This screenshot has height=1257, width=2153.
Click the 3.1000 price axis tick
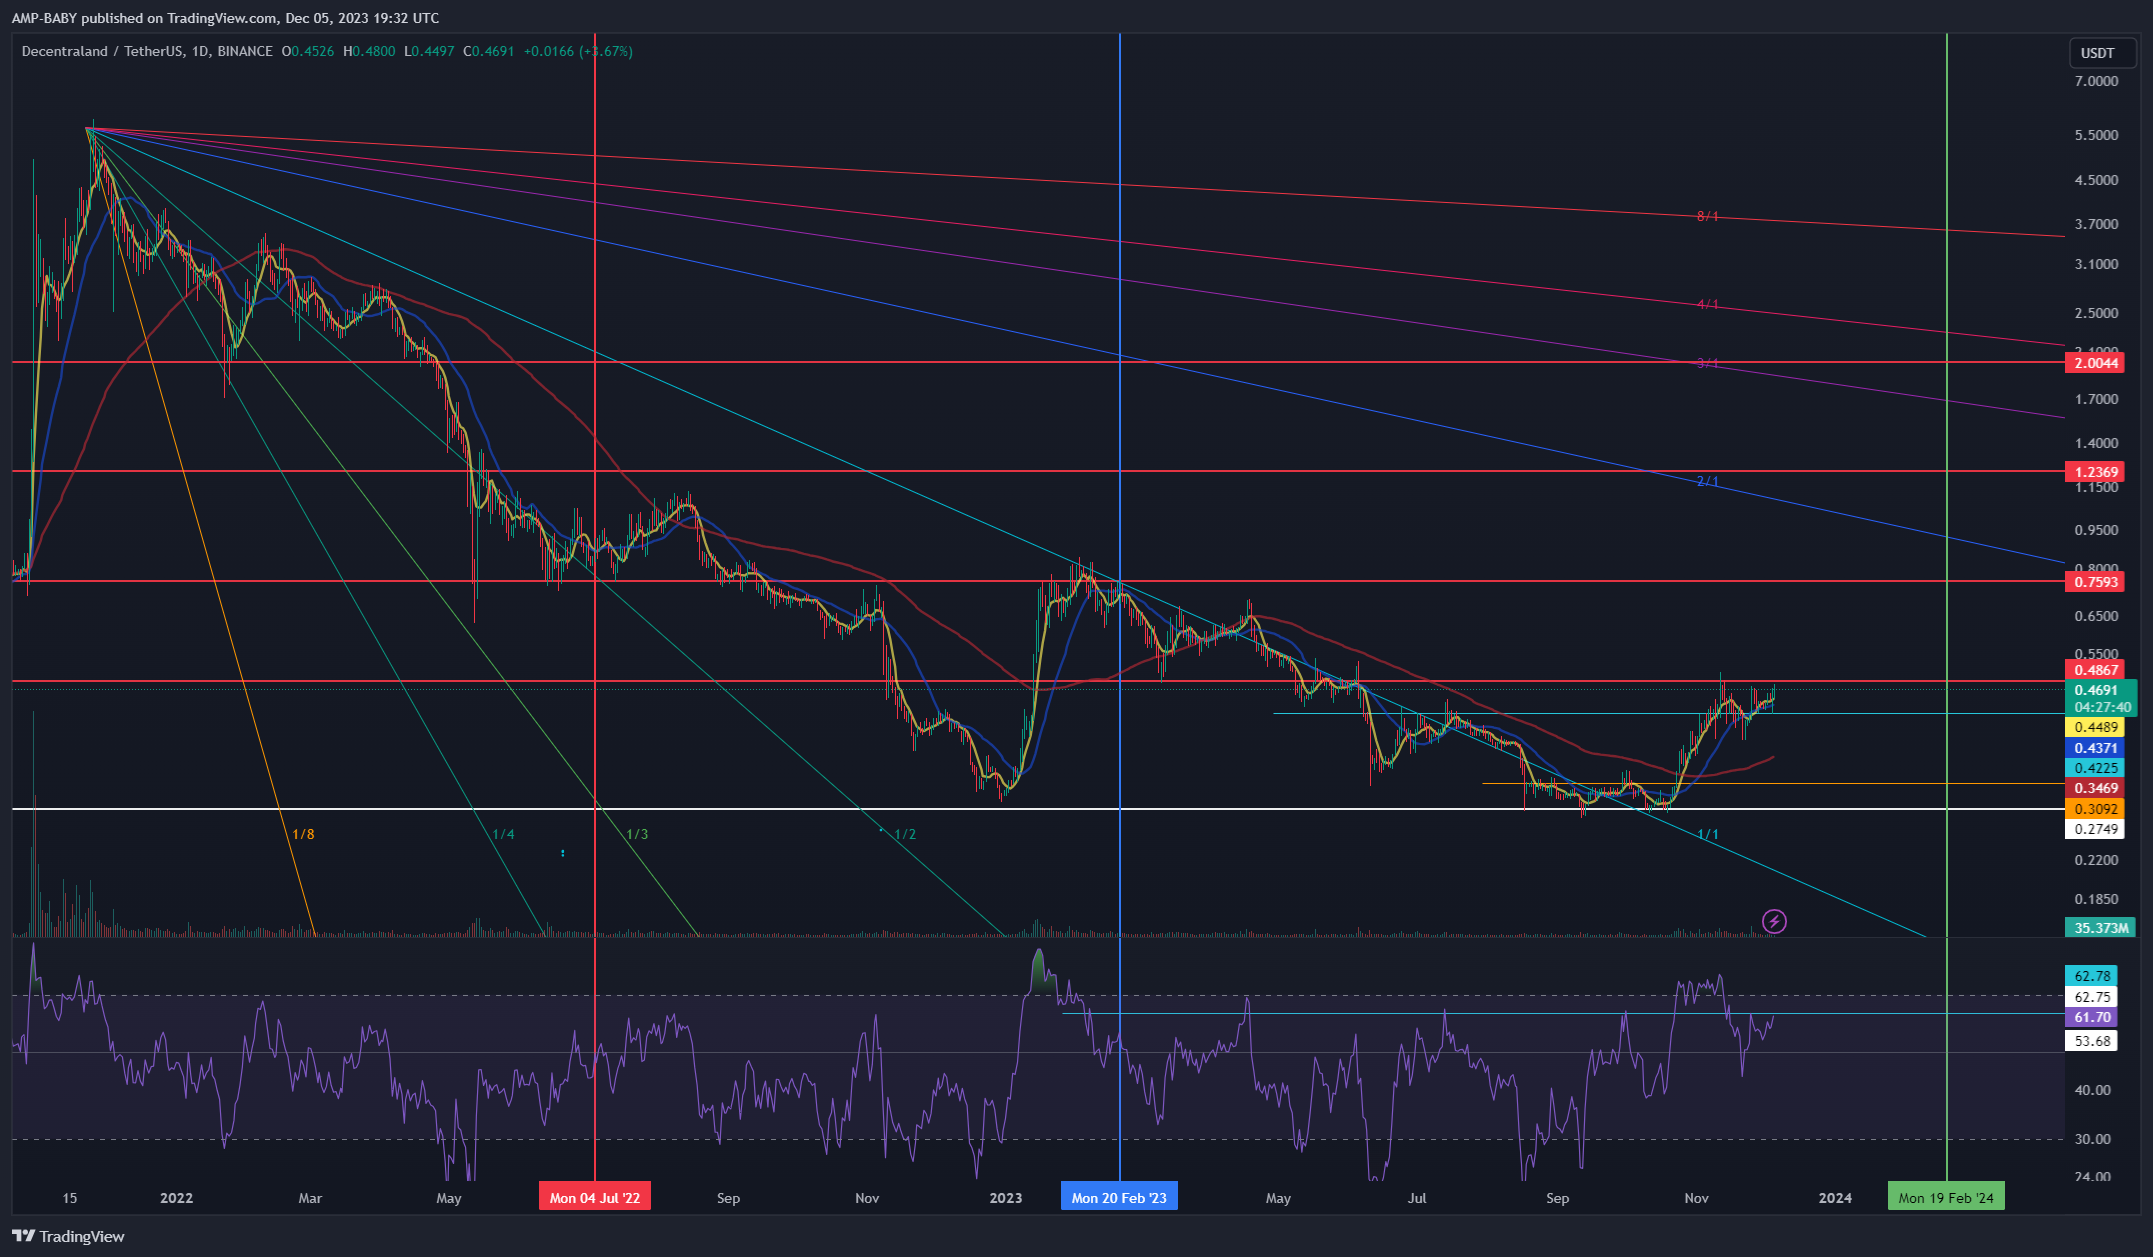click(x=2096, y=264)
